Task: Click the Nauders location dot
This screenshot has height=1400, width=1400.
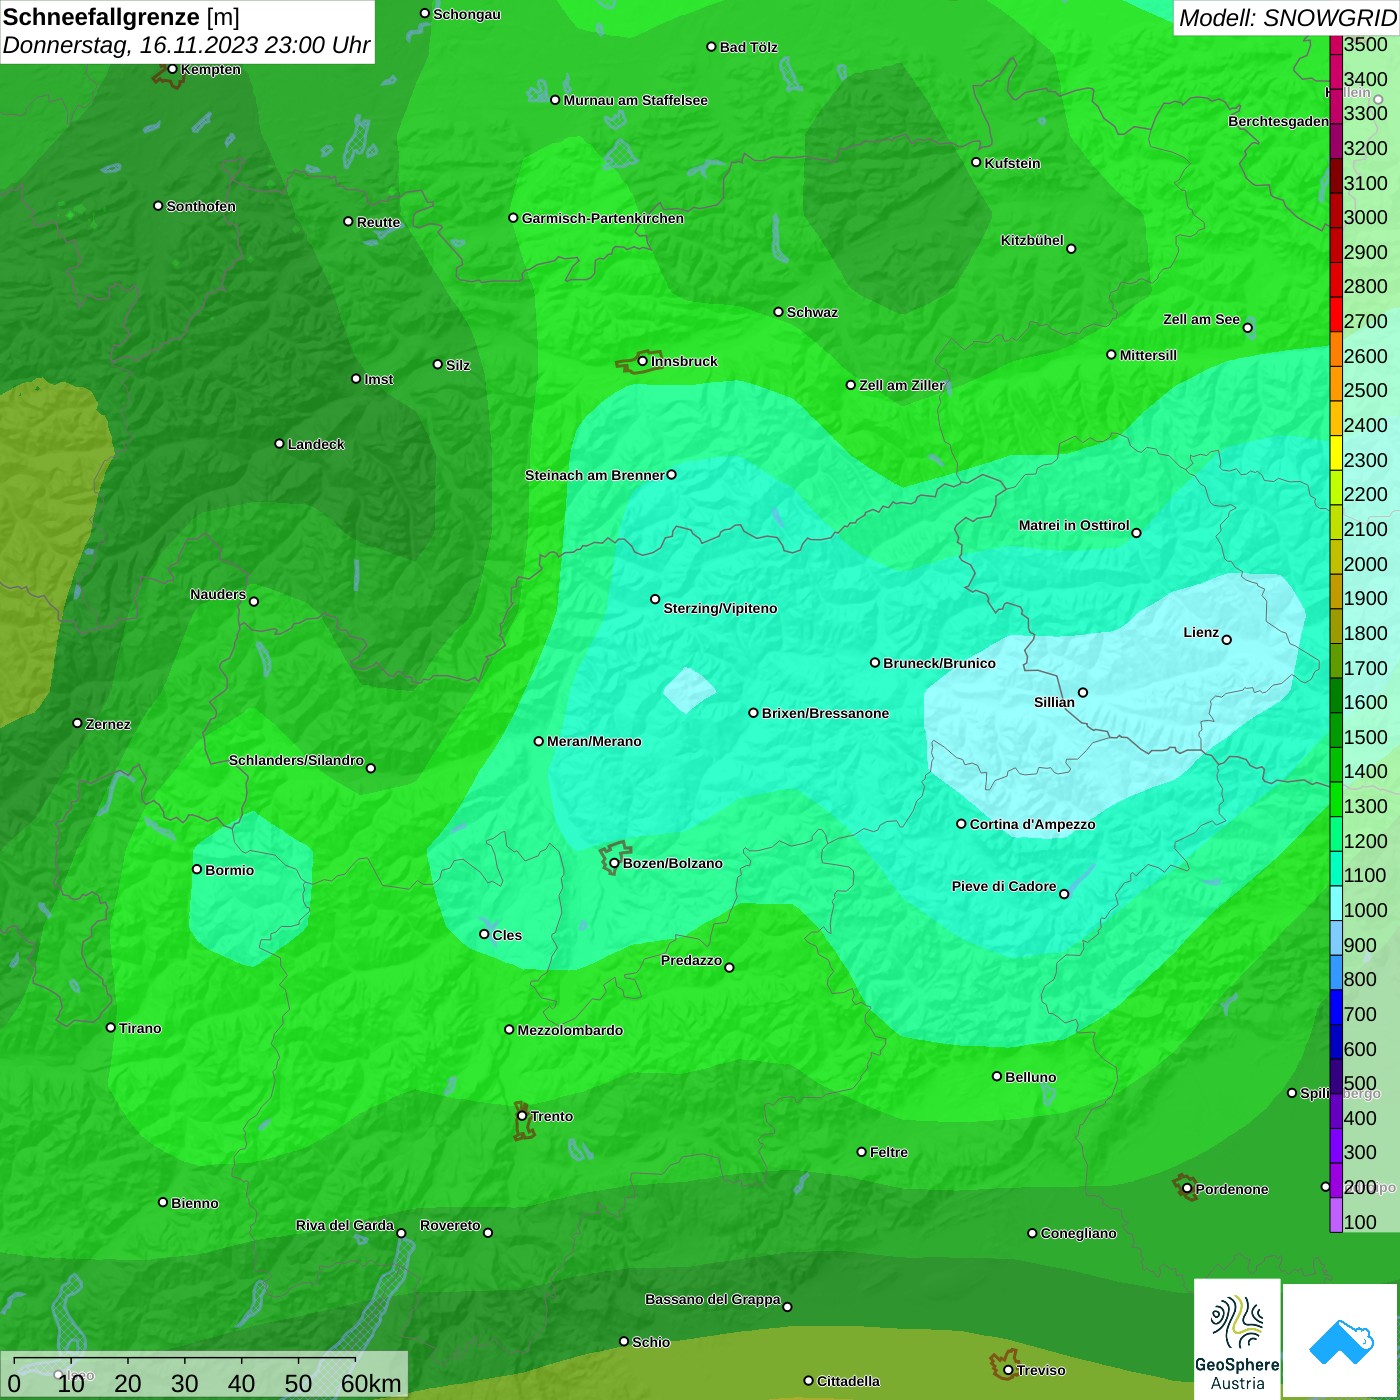Action: [x=254, y=601]
